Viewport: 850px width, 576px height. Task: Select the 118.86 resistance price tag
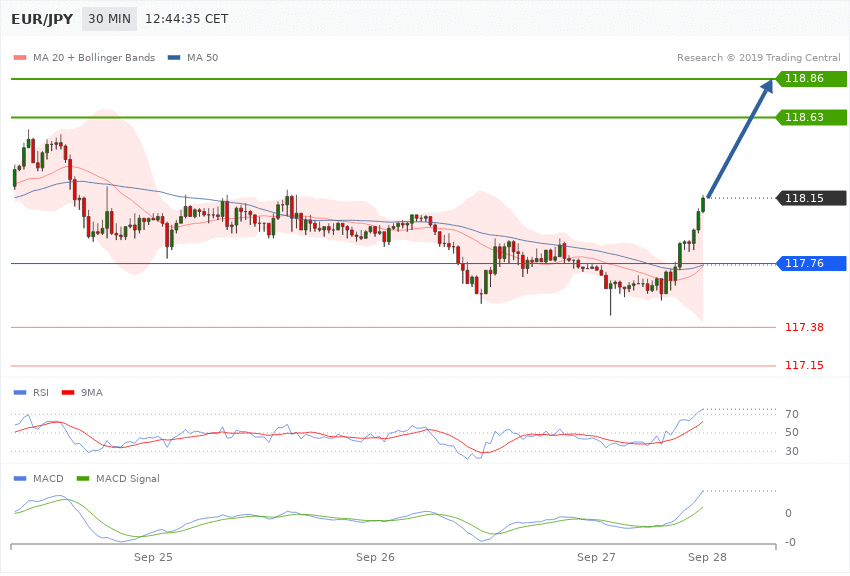click(812, 79)
